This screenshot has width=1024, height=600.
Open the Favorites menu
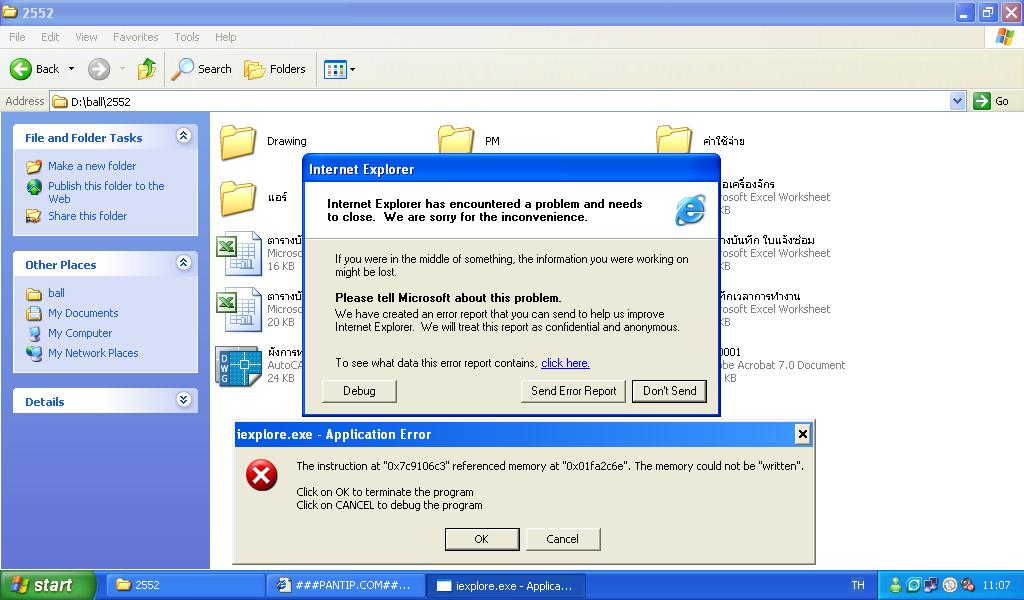[x=135, y=37]
